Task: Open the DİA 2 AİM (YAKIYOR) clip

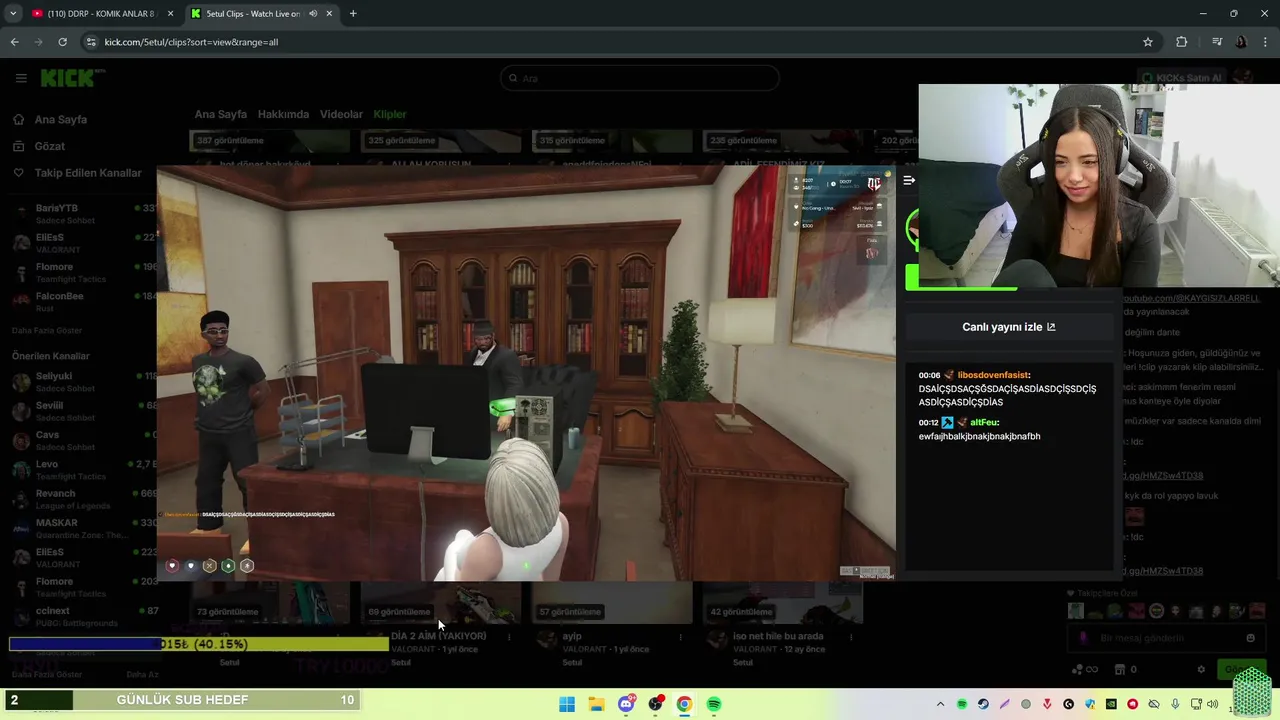Action: (439, 636)
